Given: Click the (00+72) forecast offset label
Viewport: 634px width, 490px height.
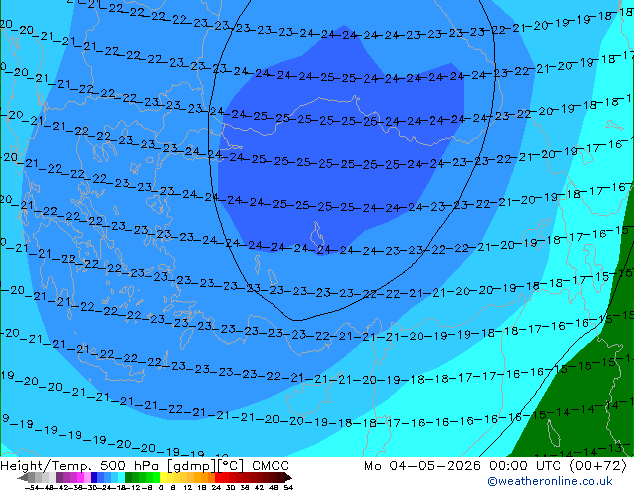Looking at the screenshot, I should click(x=598, y=466).
